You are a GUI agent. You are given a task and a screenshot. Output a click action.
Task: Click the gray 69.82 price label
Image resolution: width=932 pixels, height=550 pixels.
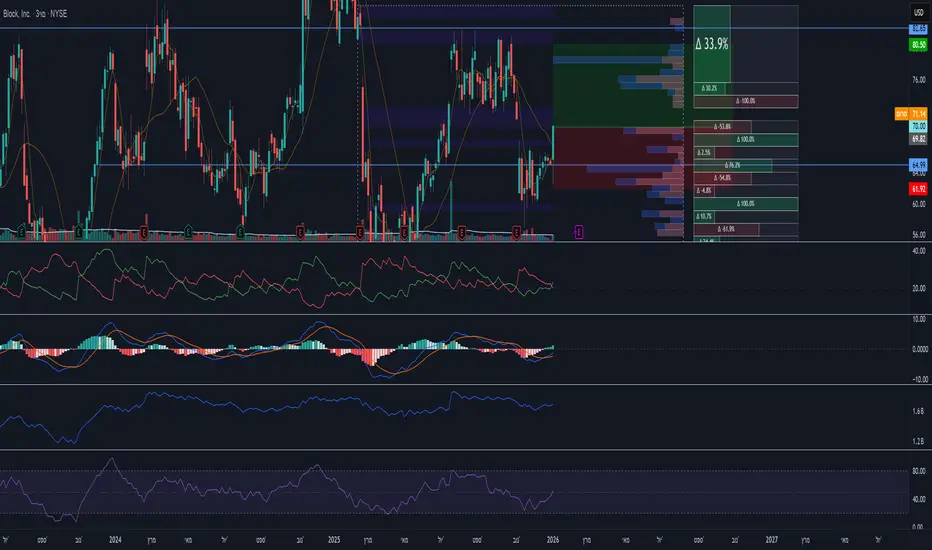tap(918, 139)
